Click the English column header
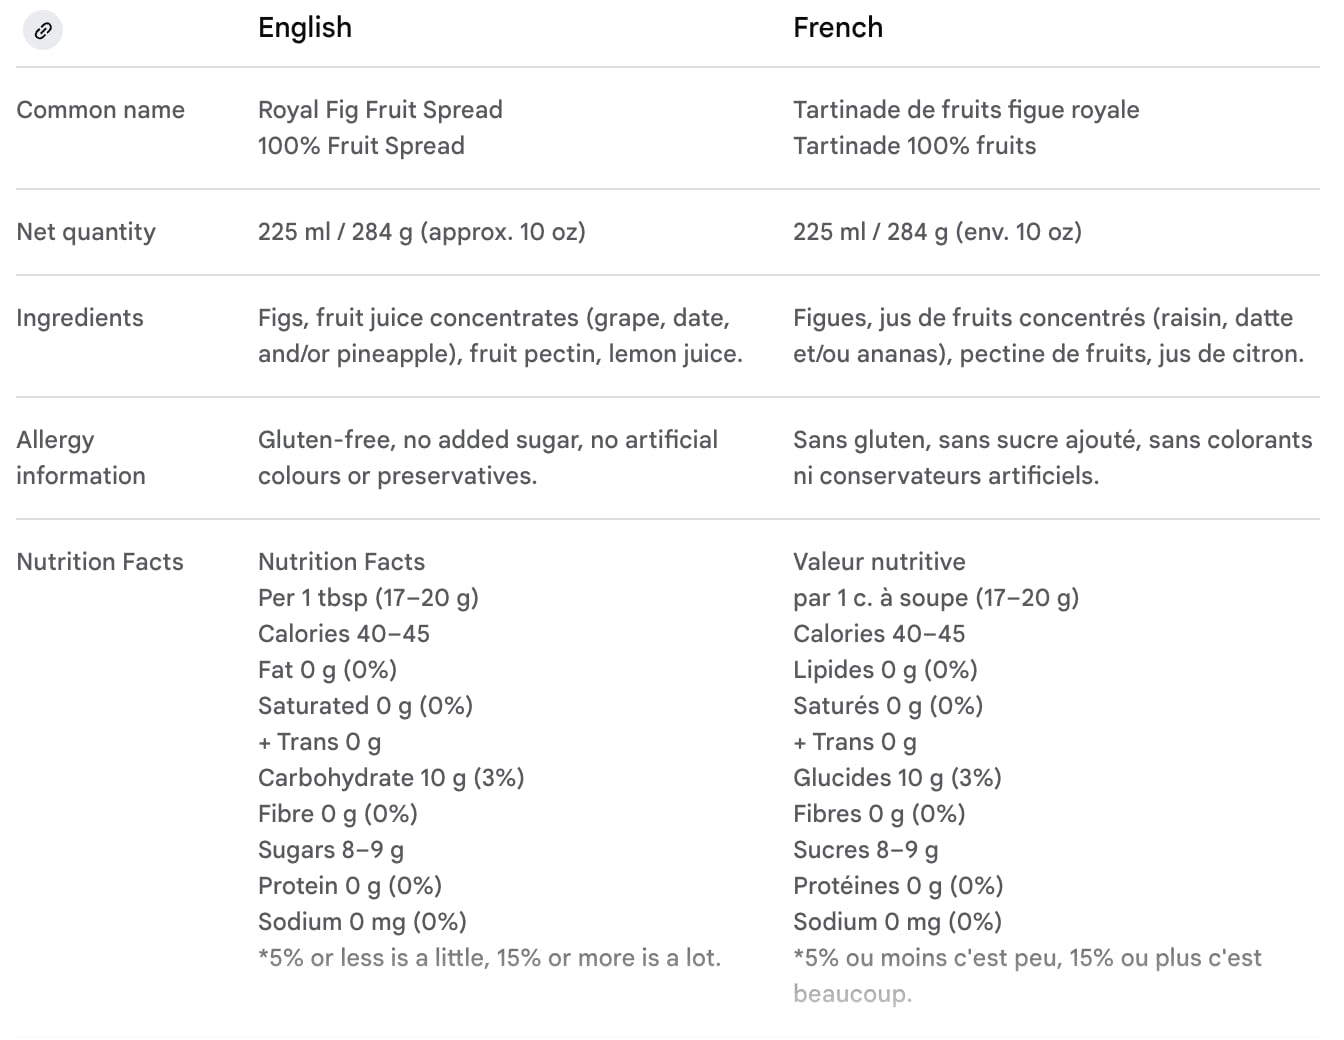Image resolution: width=1344 pixels, height=1040 pixels. point(304,28)
